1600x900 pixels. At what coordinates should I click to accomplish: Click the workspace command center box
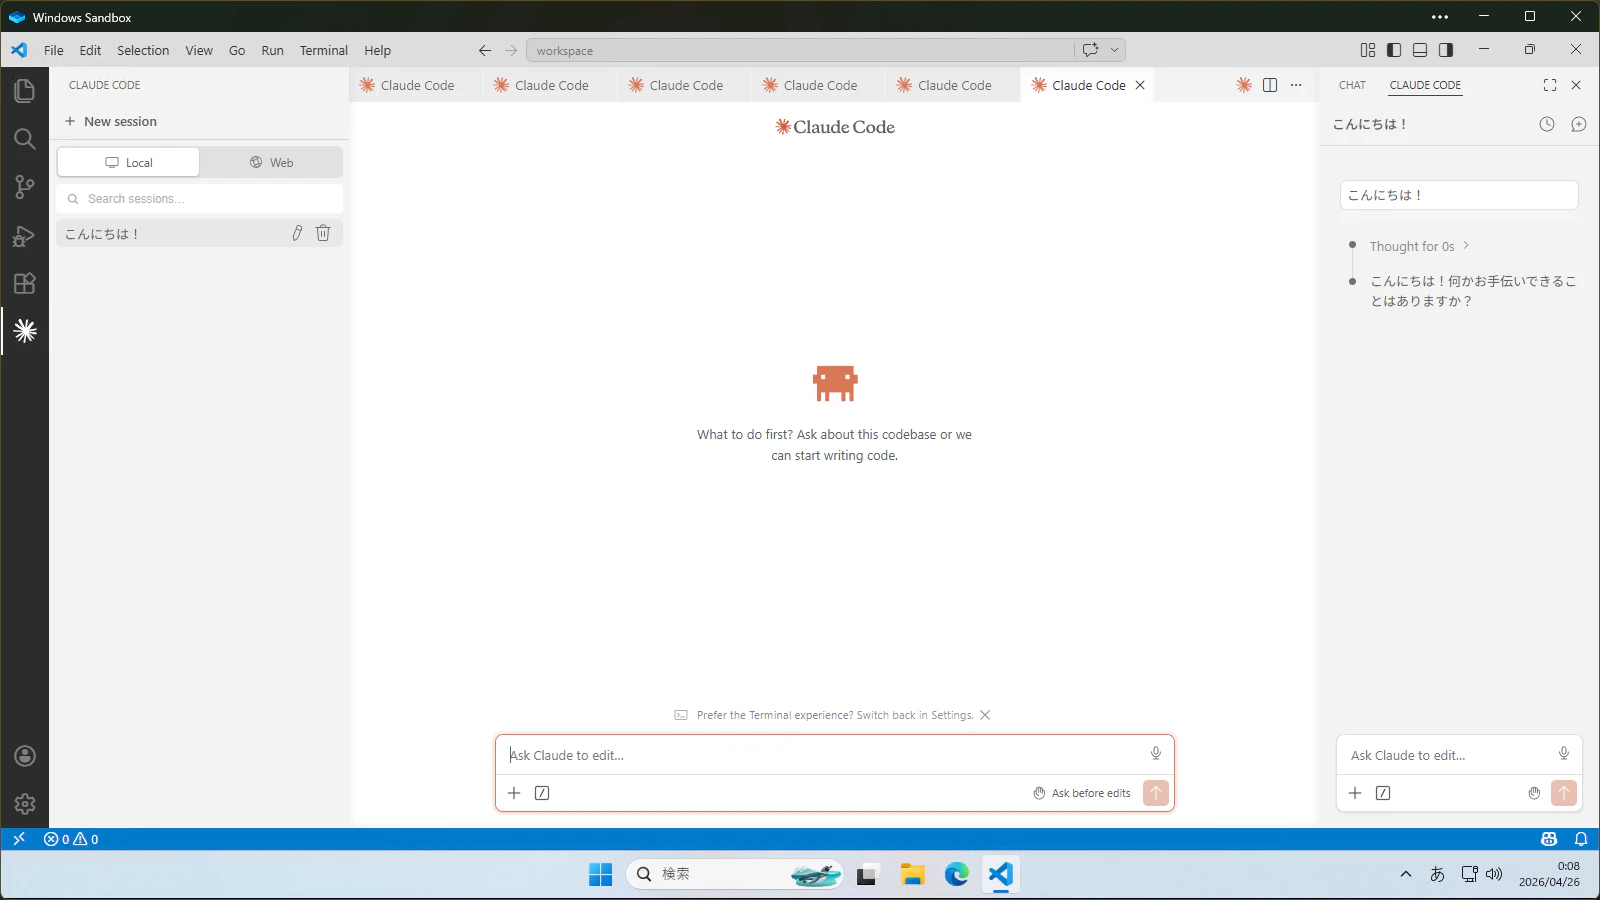(800, 50)
